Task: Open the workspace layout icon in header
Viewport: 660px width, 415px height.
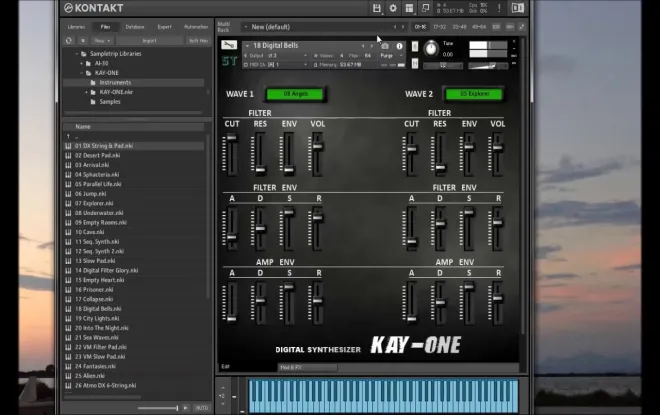Action: pos(409,8)
